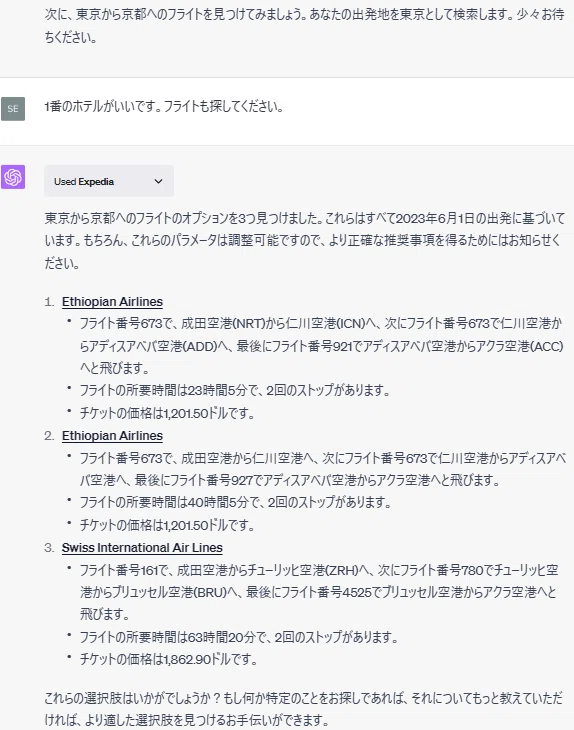Click the option 2 route text ending 927でアディスアベバ空港
The width and height of the screenshot is (574, 730).
[323, 469]
